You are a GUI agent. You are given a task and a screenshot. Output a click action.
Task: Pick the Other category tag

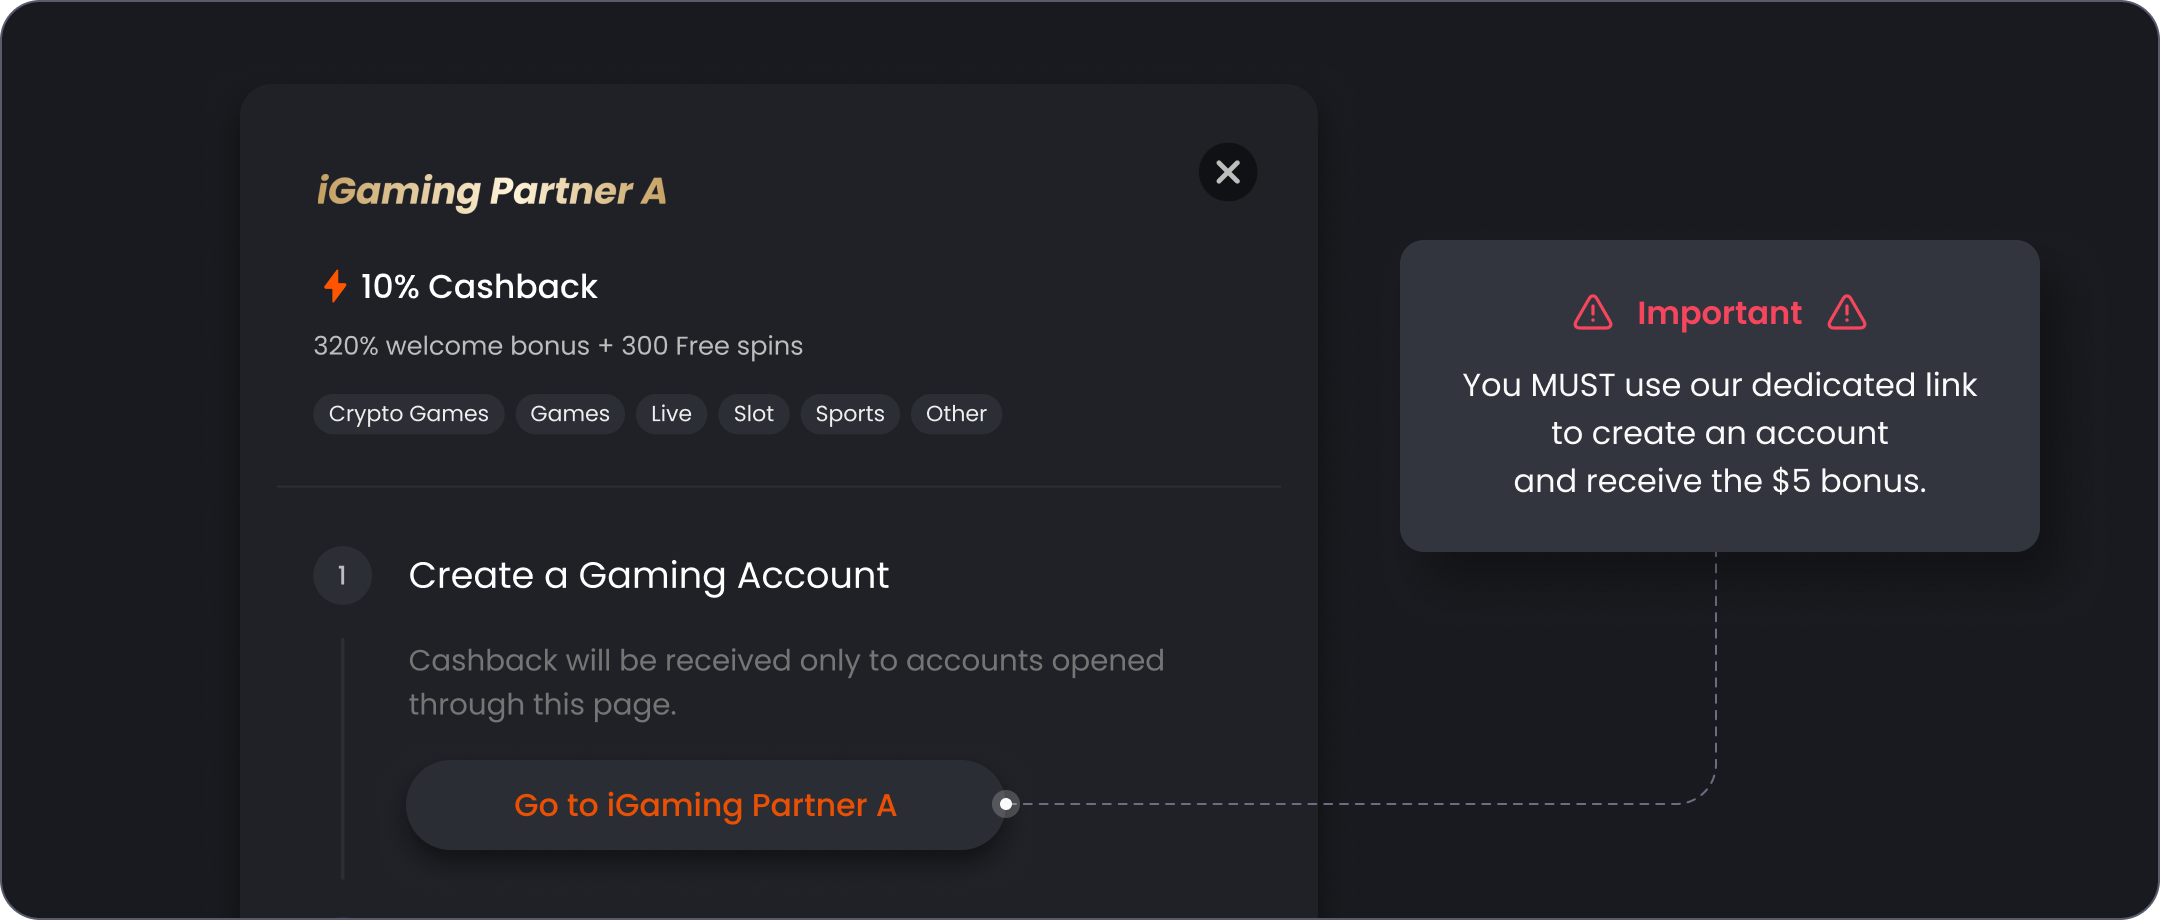click(956, 414)
